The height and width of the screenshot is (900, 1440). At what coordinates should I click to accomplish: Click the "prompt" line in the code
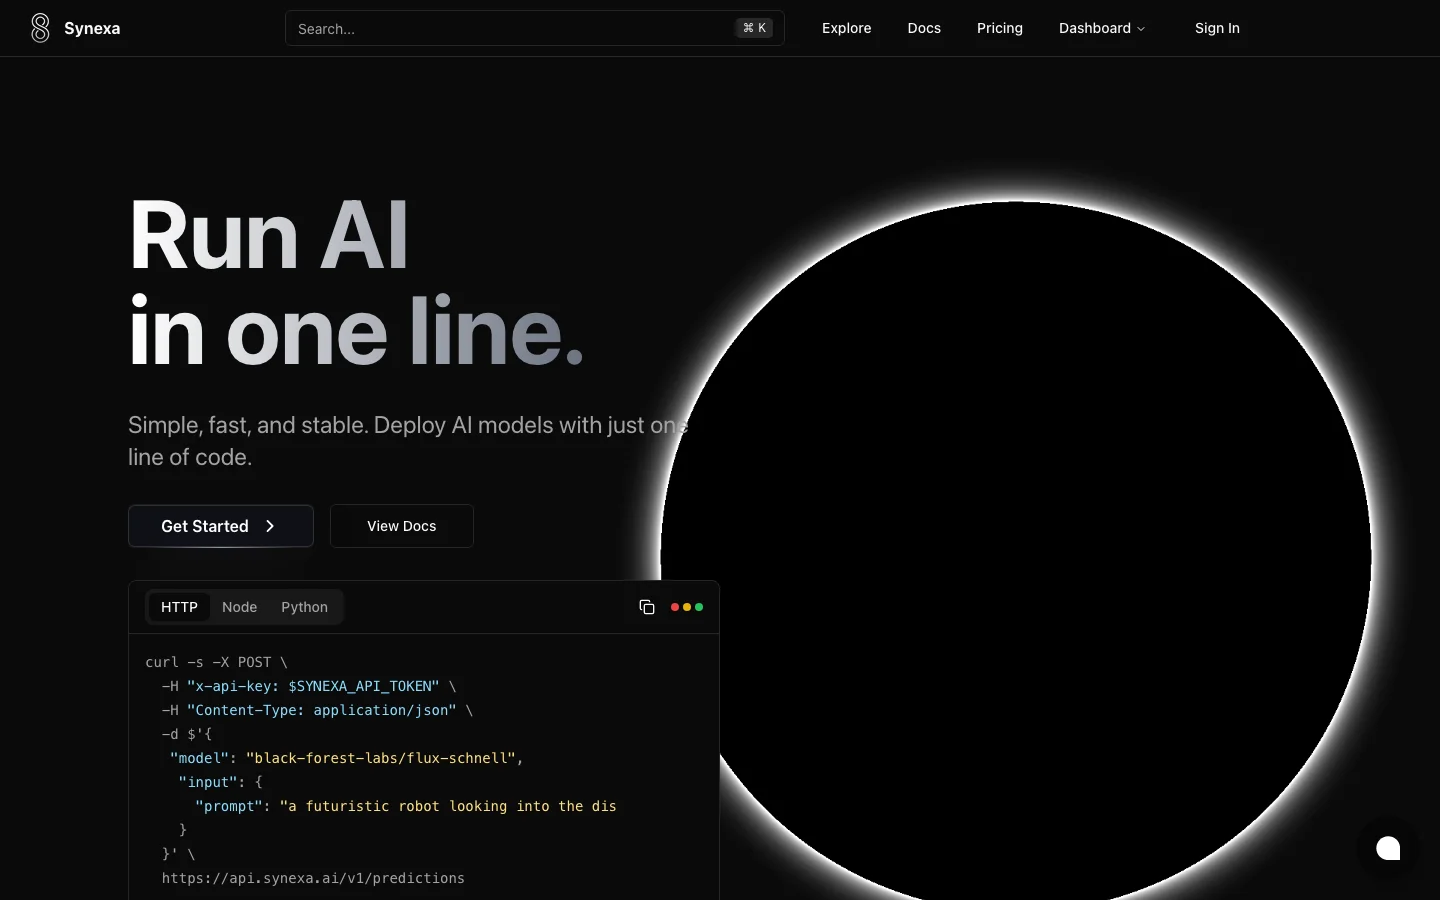[406, 806]
